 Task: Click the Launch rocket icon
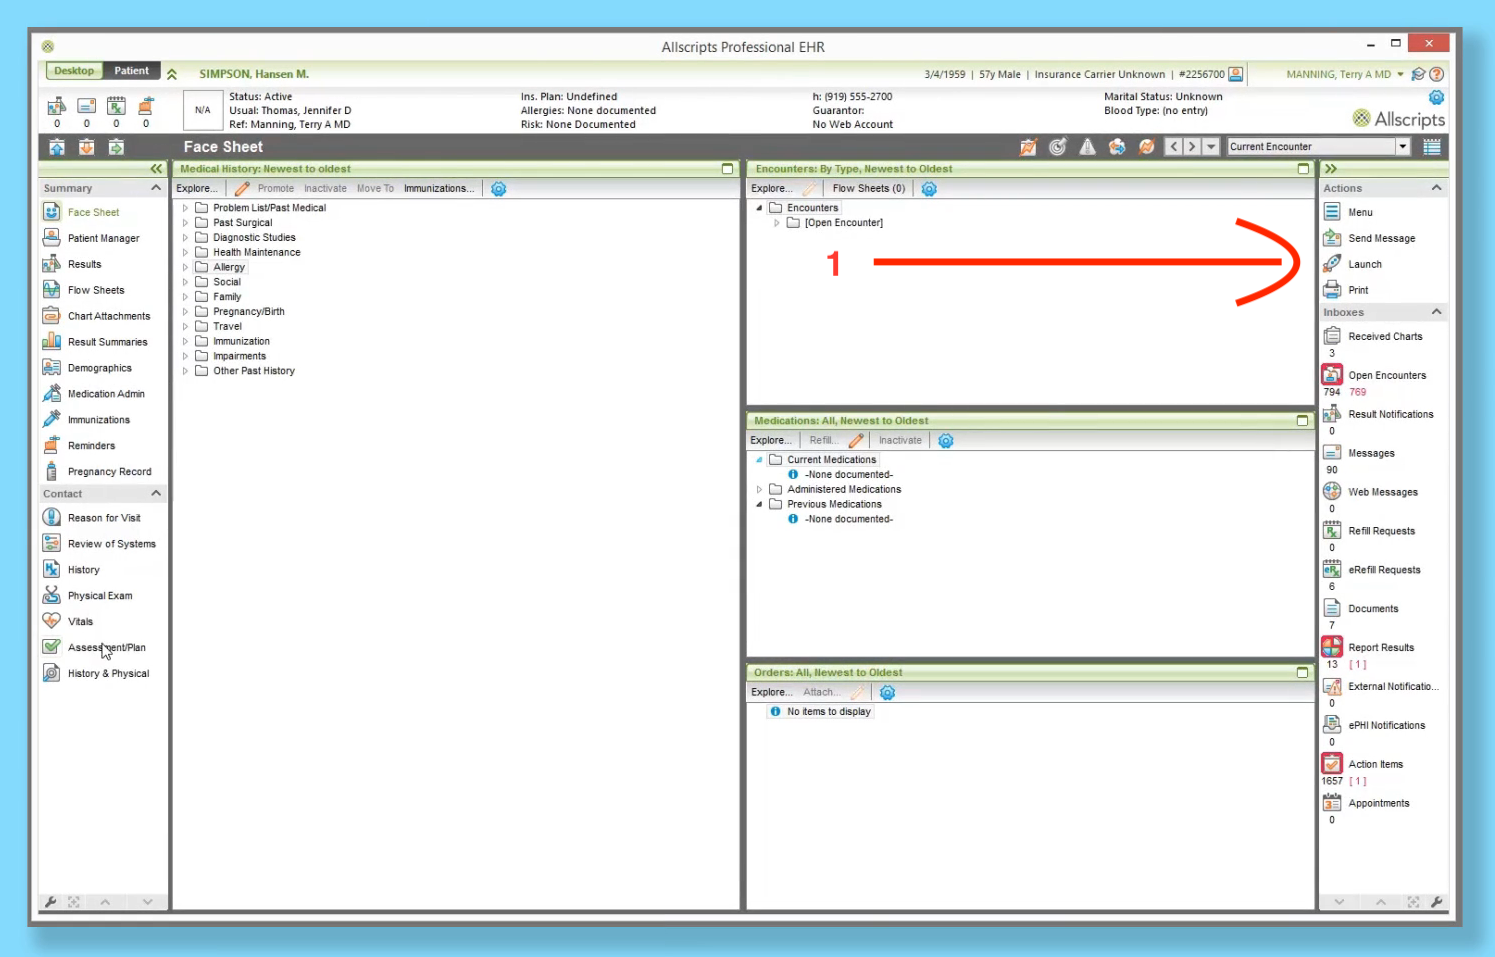tap(1332, 264)
